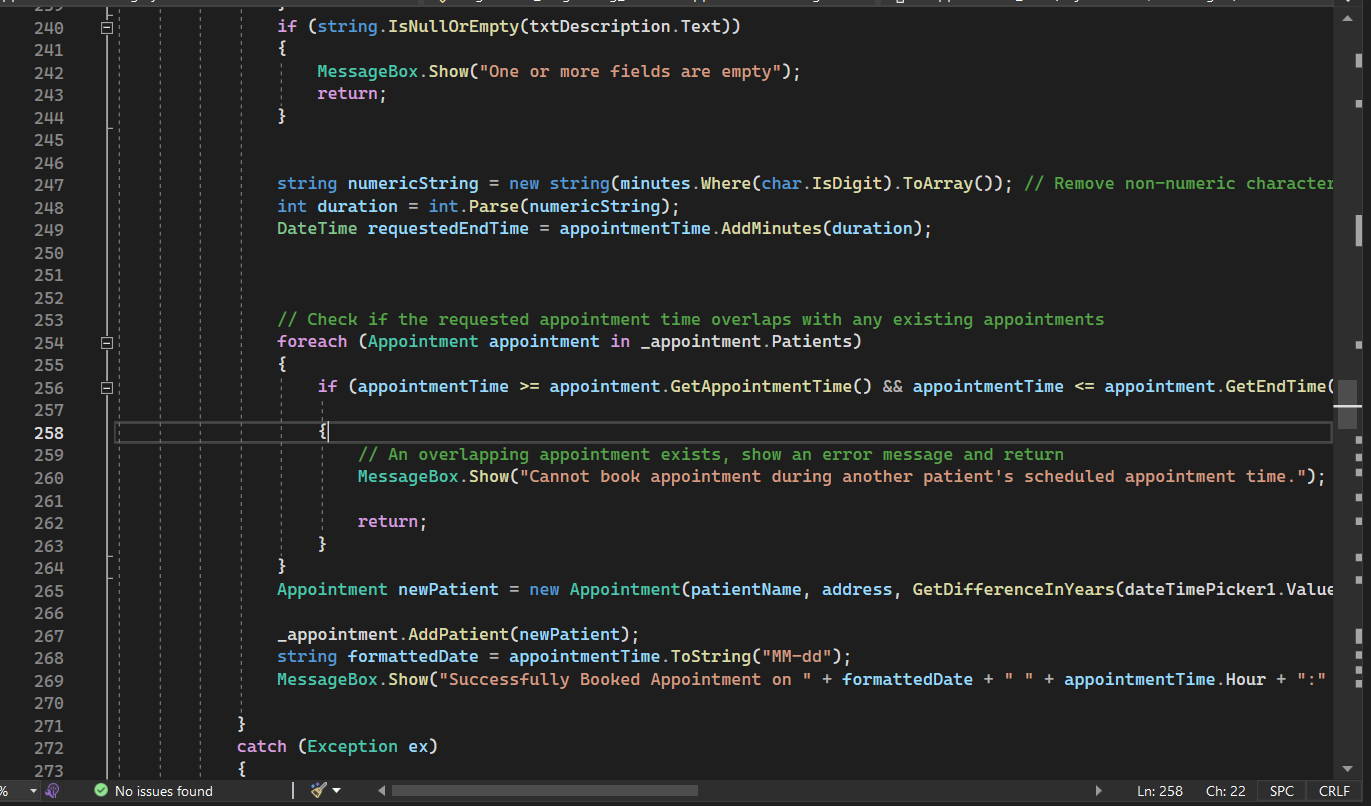
Task: Click the "Successfully Booked Appointment on" string
Action: [625, 679]
